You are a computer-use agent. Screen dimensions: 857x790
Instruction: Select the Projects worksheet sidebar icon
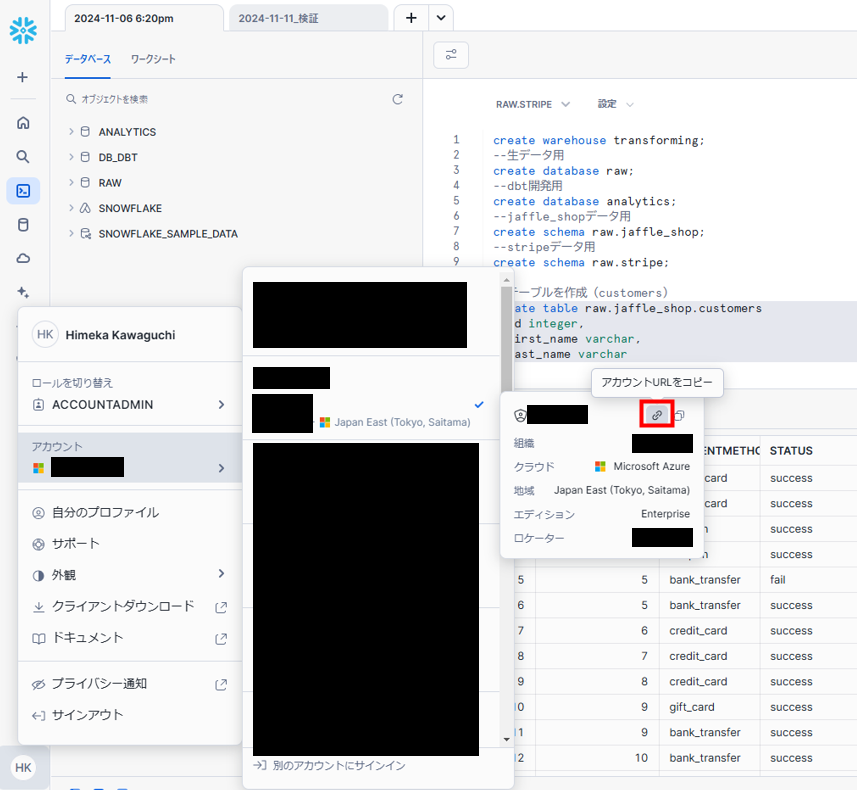coord(22,187)
